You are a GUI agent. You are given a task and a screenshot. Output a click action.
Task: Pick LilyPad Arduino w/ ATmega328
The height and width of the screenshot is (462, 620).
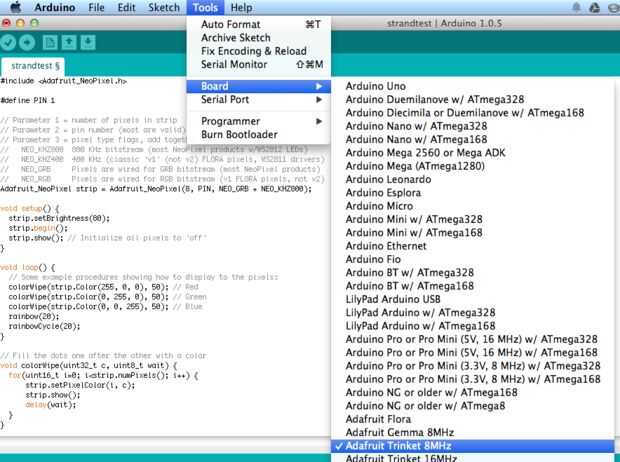click(473, 313)
